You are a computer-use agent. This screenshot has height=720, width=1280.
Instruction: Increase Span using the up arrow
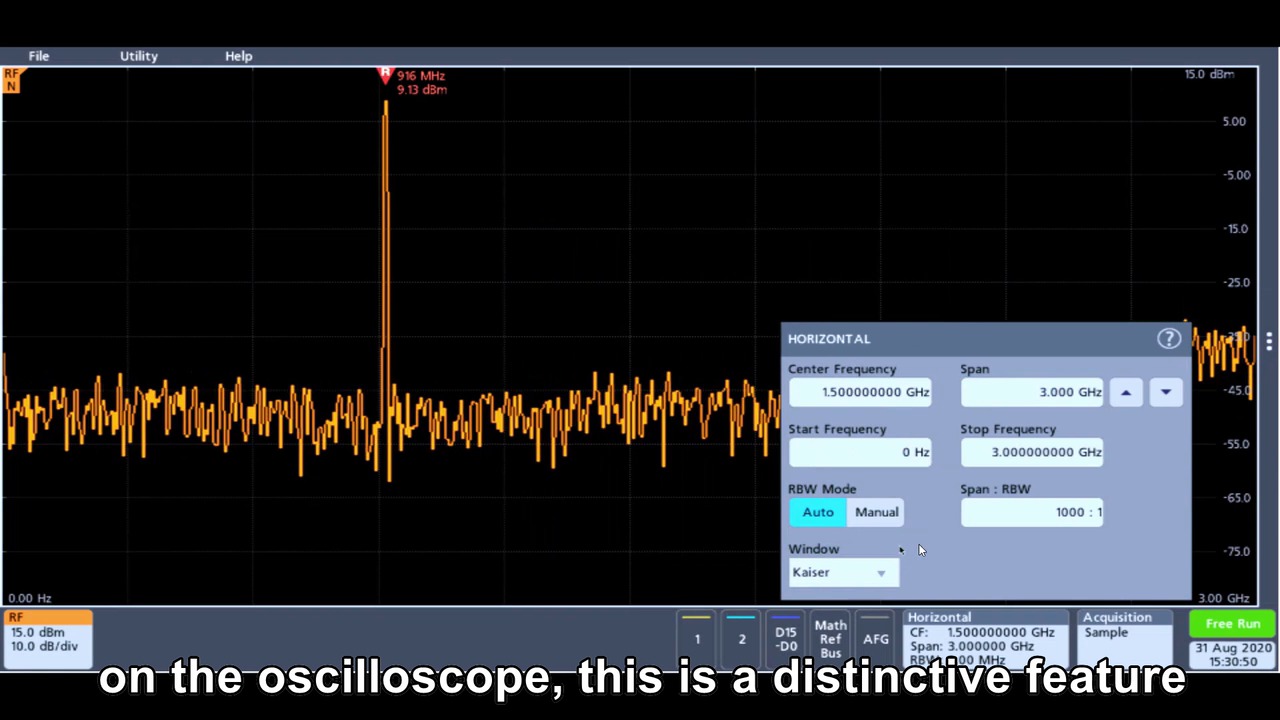tap(1126, 391)
